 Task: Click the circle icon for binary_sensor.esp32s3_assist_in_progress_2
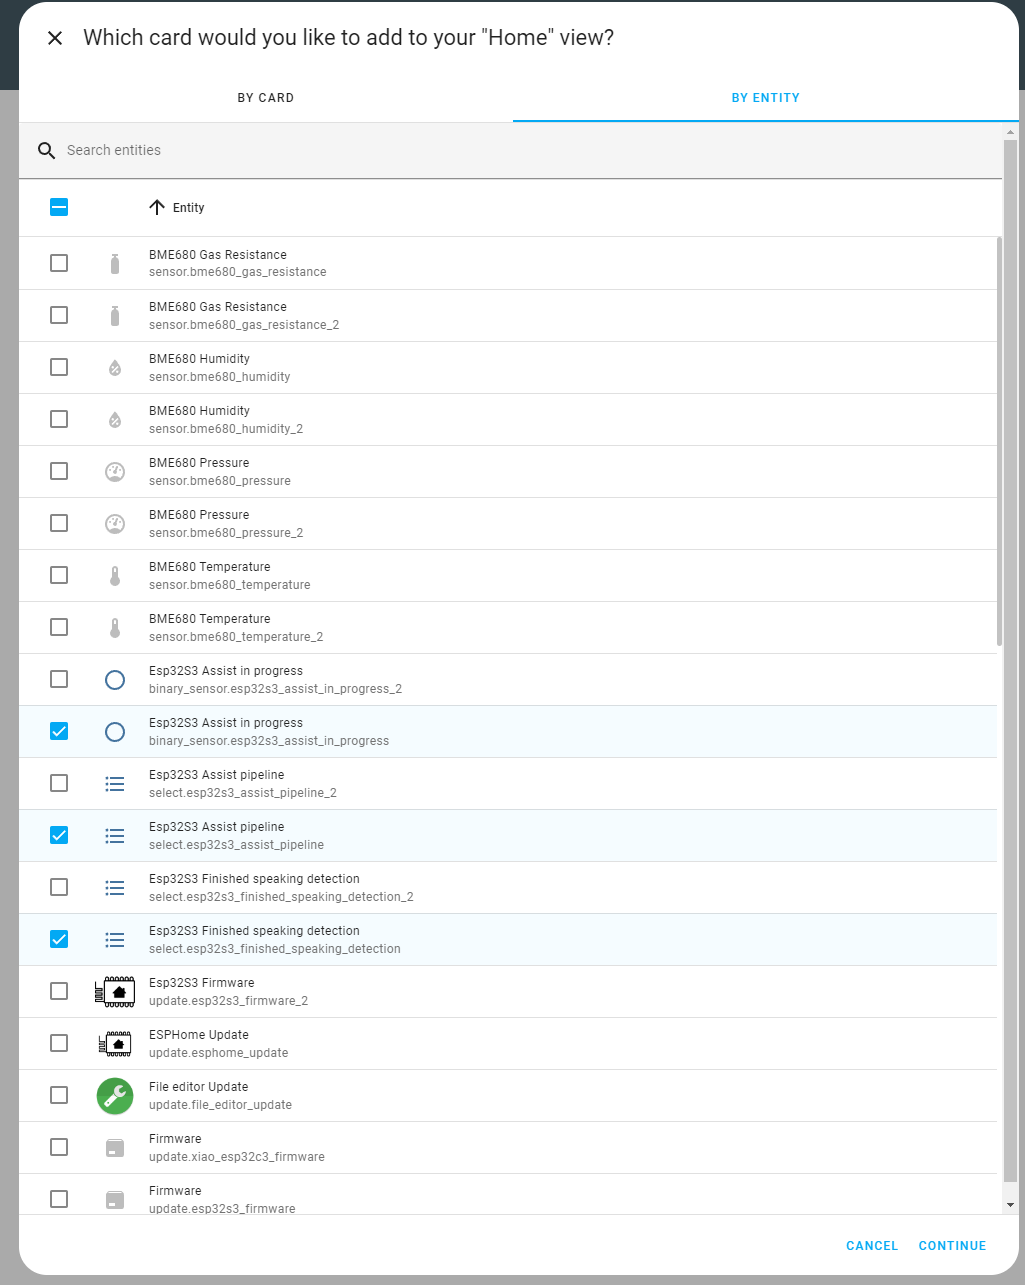[x=115, y=680]
